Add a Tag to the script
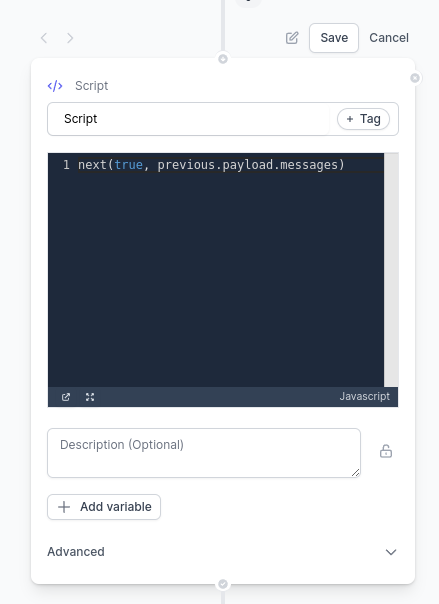439x604 pixels. click(x=363, y=119)
